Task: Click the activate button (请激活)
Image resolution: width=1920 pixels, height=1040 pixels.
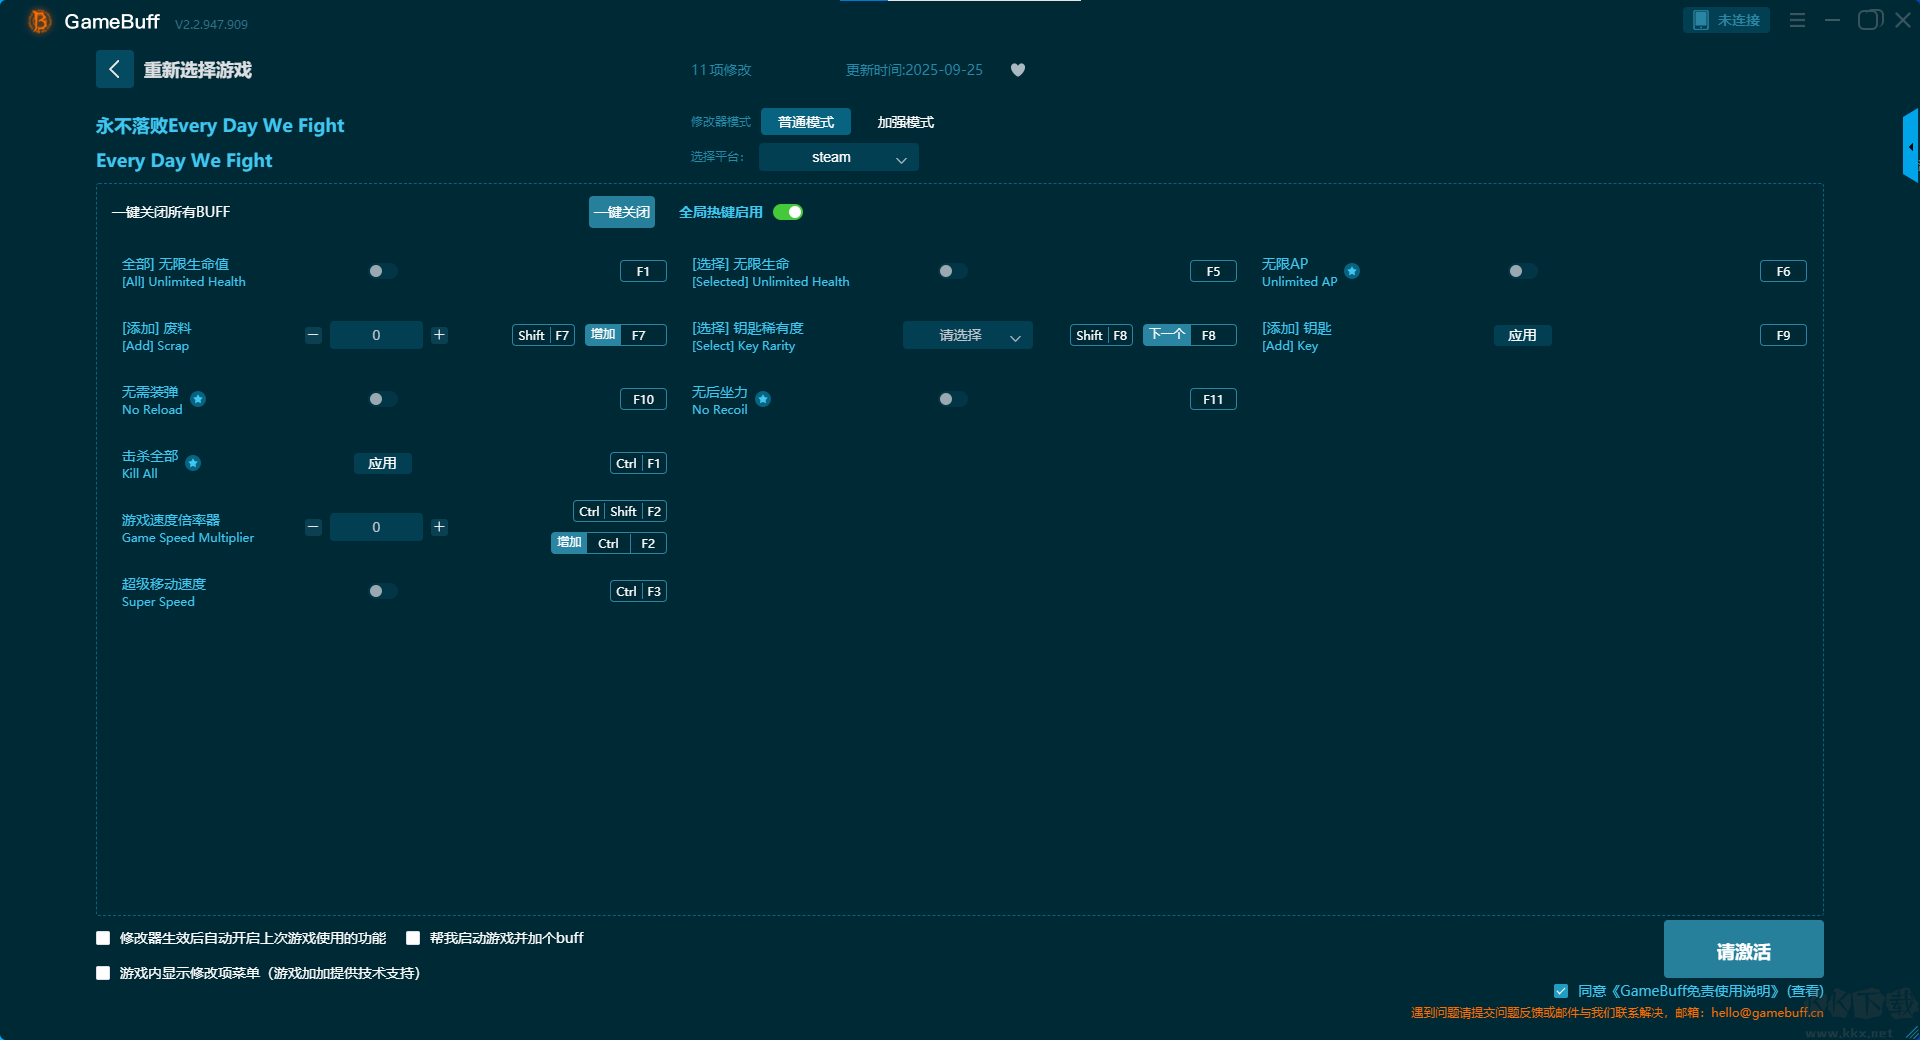Action: 1743,950
